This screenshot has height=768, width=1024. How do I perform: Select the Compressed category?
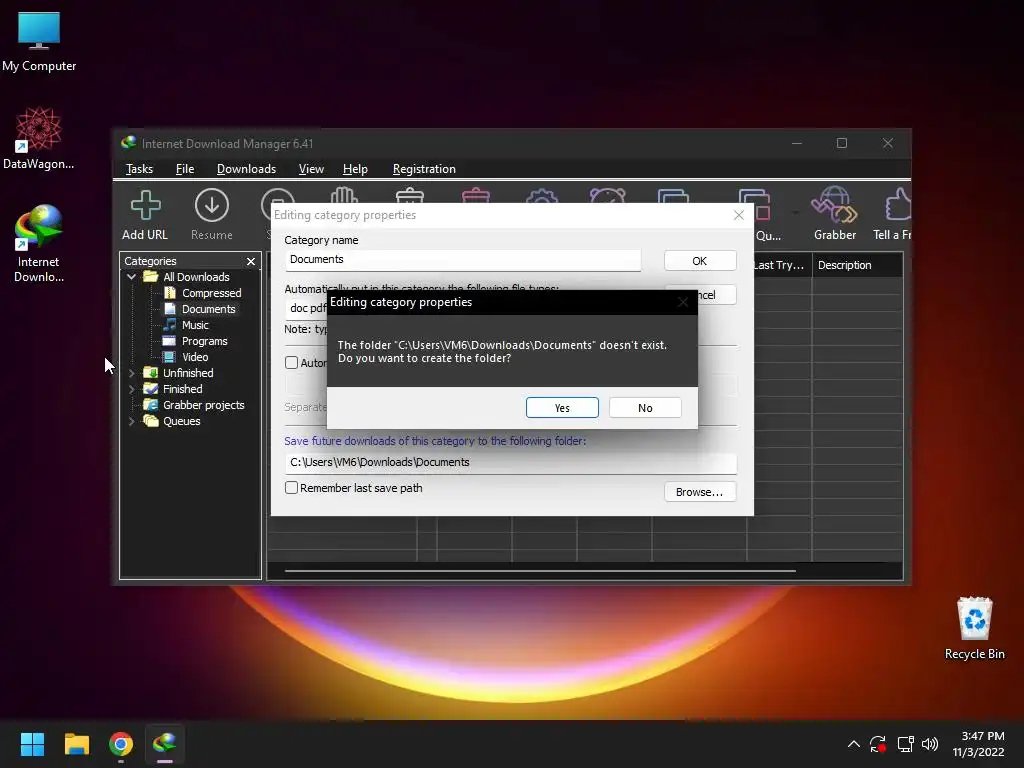pos(212,293)
